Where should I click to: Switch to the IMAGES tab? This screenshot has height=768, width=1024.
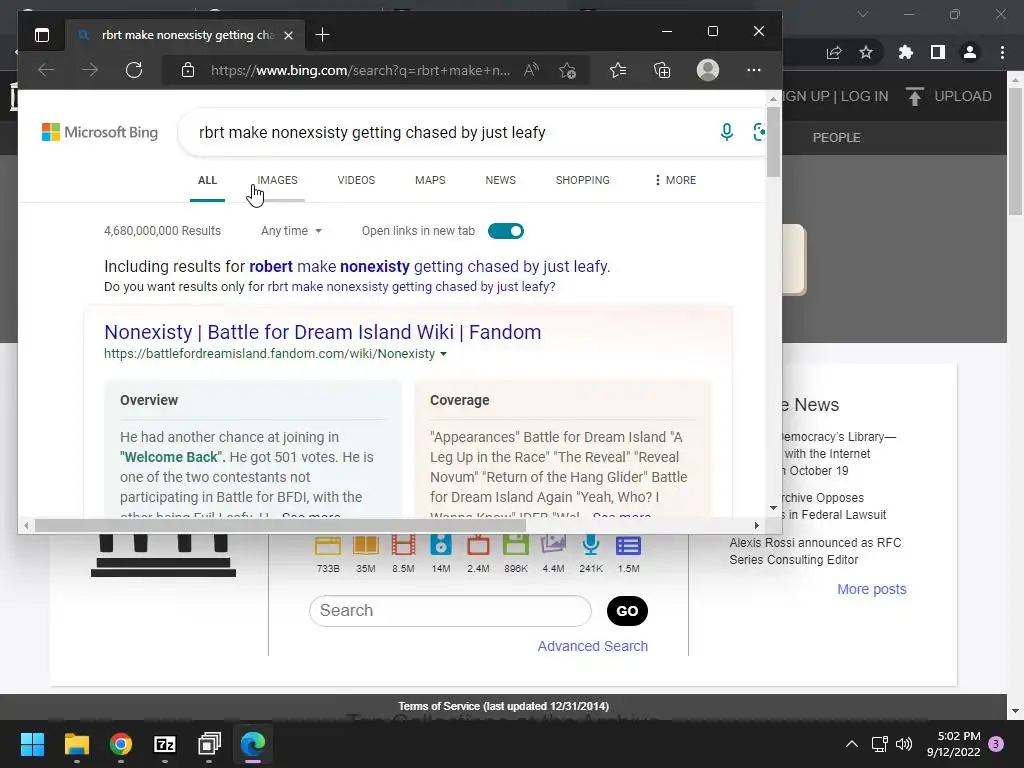(x=277, y=180)
